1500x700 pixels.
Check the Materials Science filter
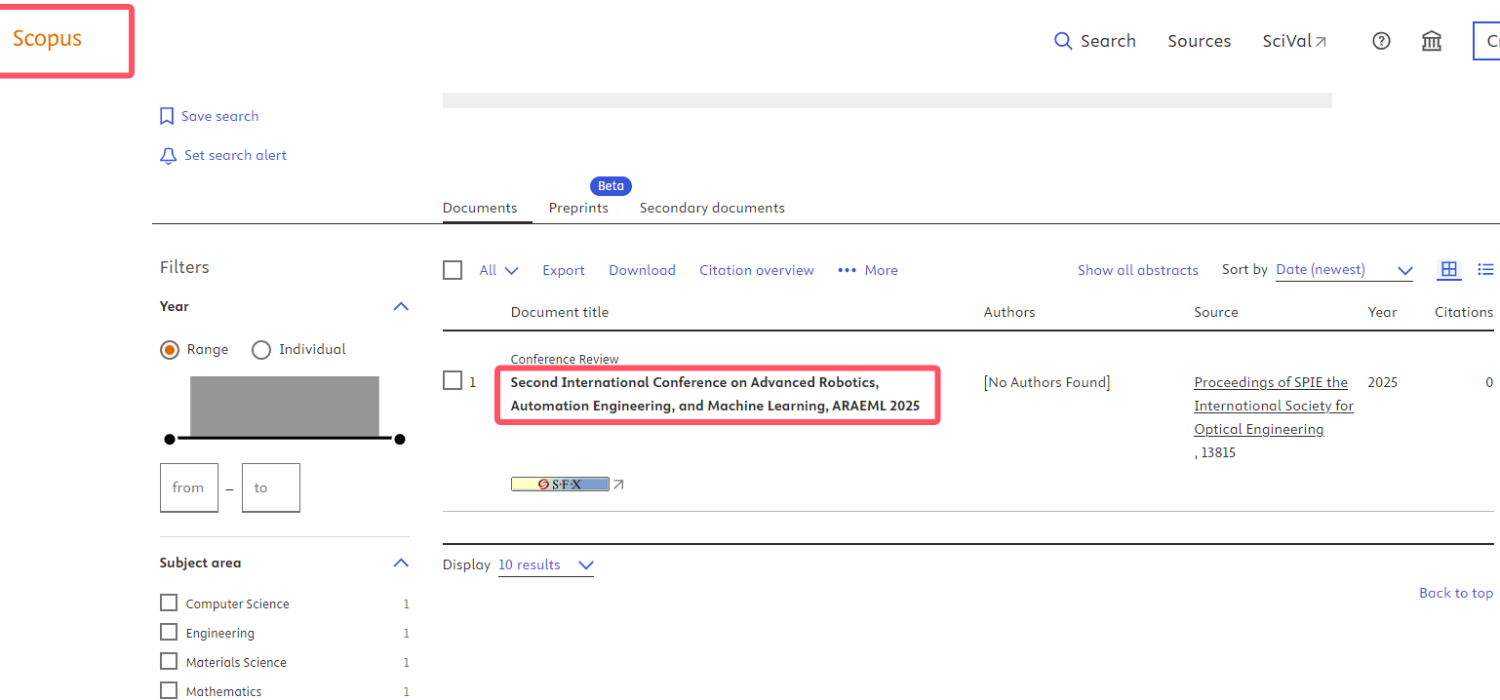pyautogui.click(x=169, y=661)
